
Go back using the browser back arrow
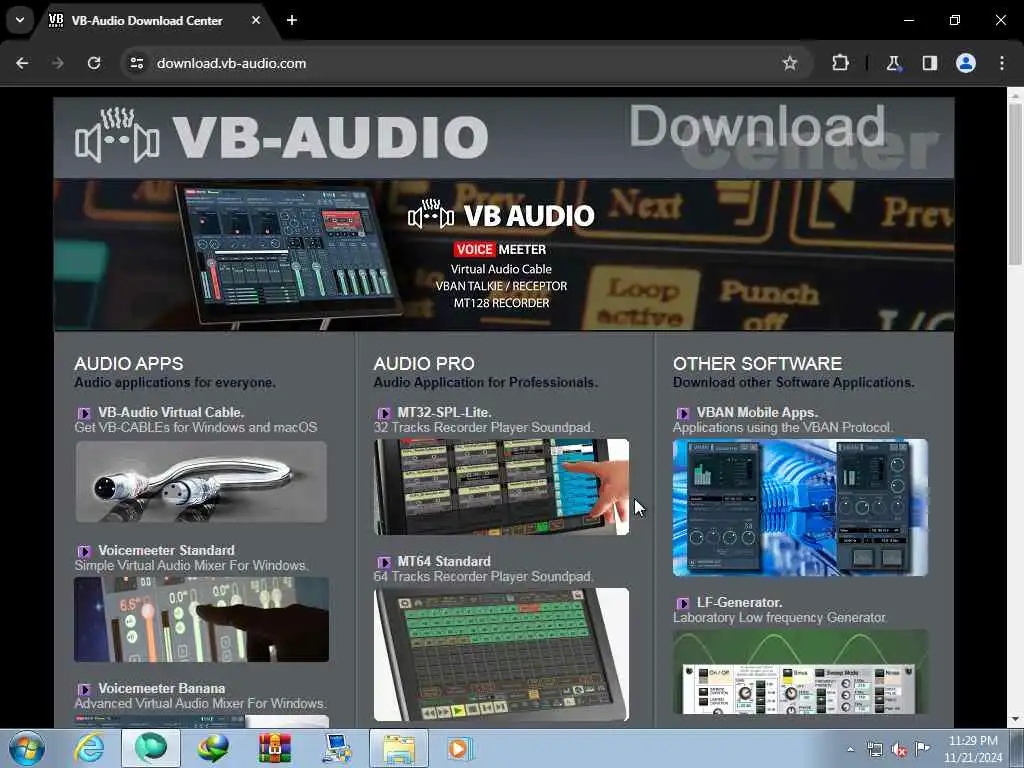point(22,63)
